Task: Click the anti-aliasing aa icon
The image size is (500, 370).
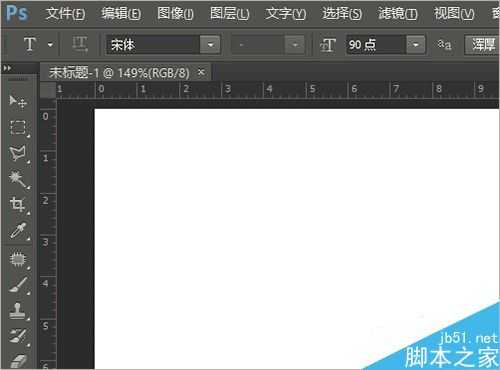Action: 444,44
